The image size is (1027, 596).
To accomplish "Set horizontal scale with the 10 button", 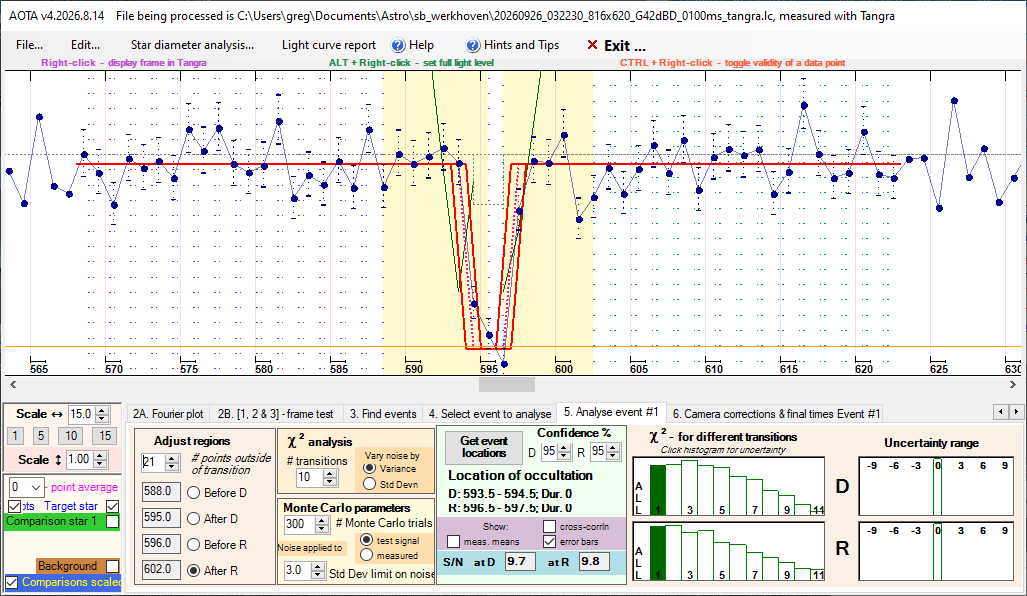I will pyautogui.click(x=71, y=436).
